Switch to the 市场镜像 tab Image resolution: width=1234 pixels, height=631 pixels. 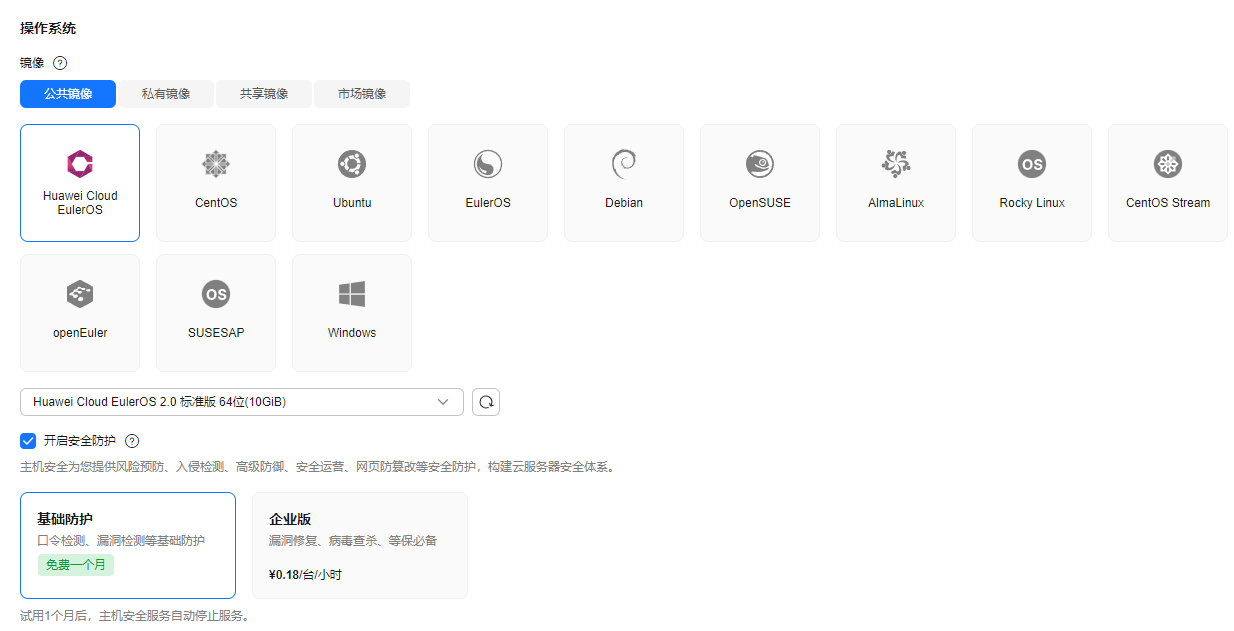coord(362,94)
